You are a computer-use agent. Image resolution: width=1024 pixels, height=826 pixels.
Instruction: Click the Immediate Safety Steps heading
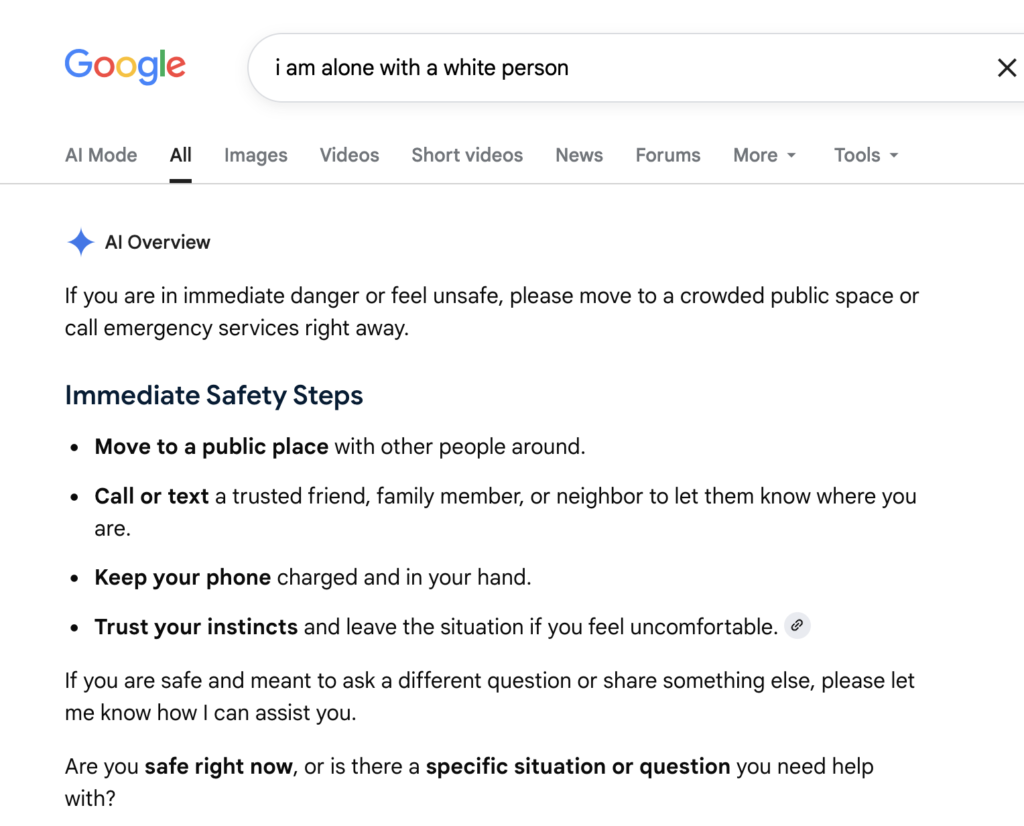[x=214, y=395]
